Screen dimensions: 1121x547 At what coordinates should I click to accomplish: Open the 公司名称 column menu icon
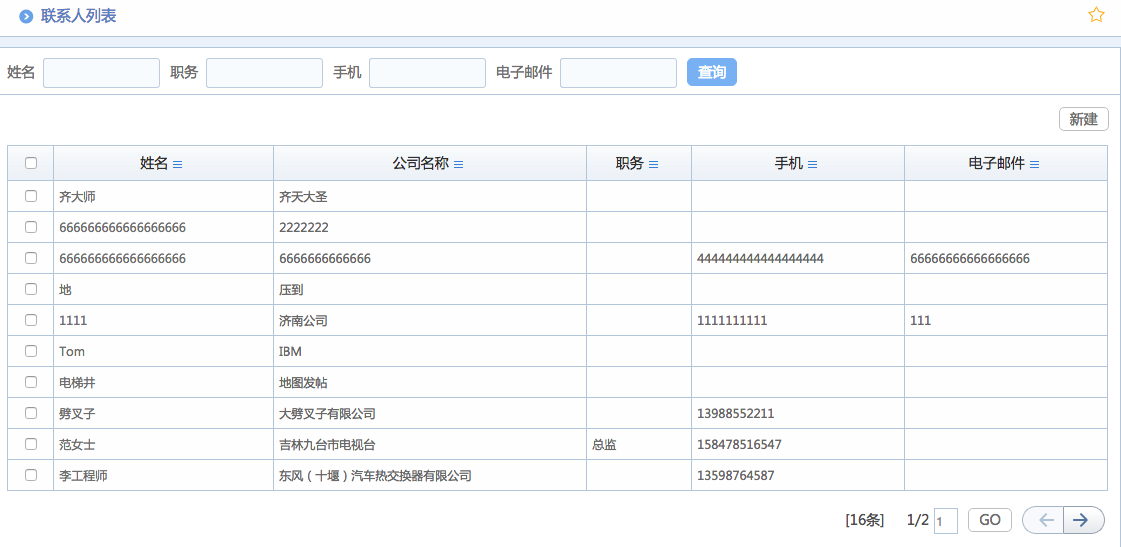[x=459, y=164]
